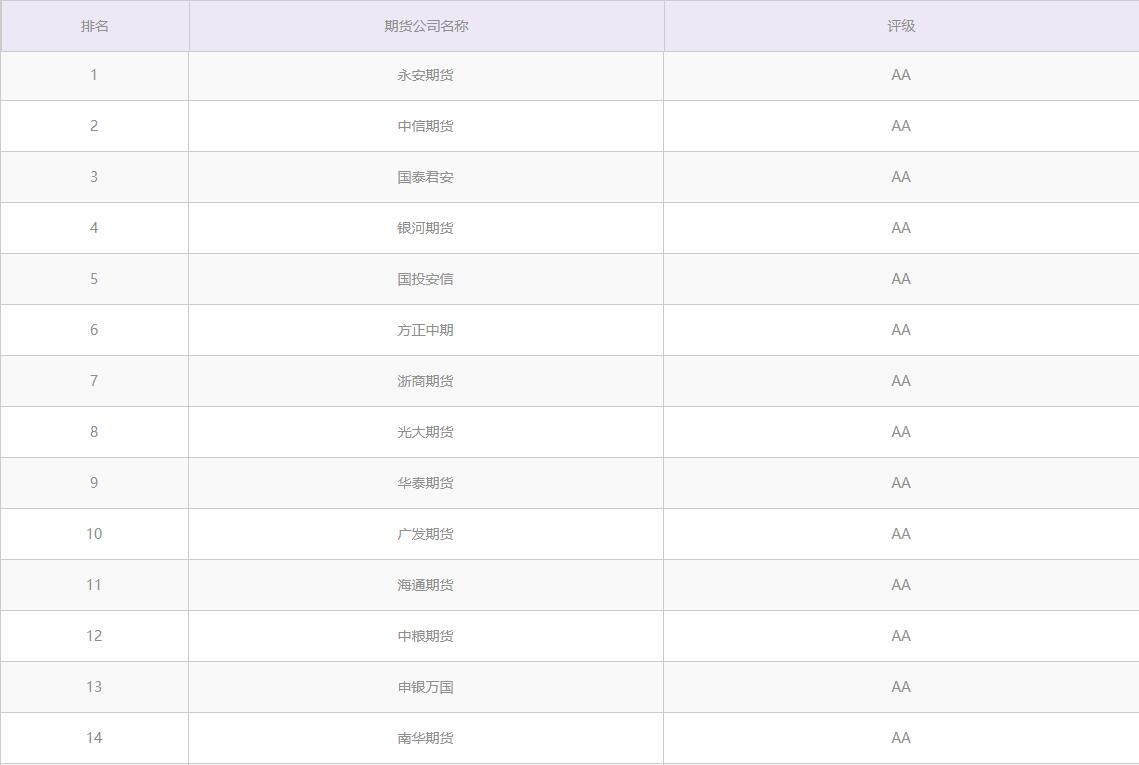Select the 中信期货 company name cell

coord(426,126)
